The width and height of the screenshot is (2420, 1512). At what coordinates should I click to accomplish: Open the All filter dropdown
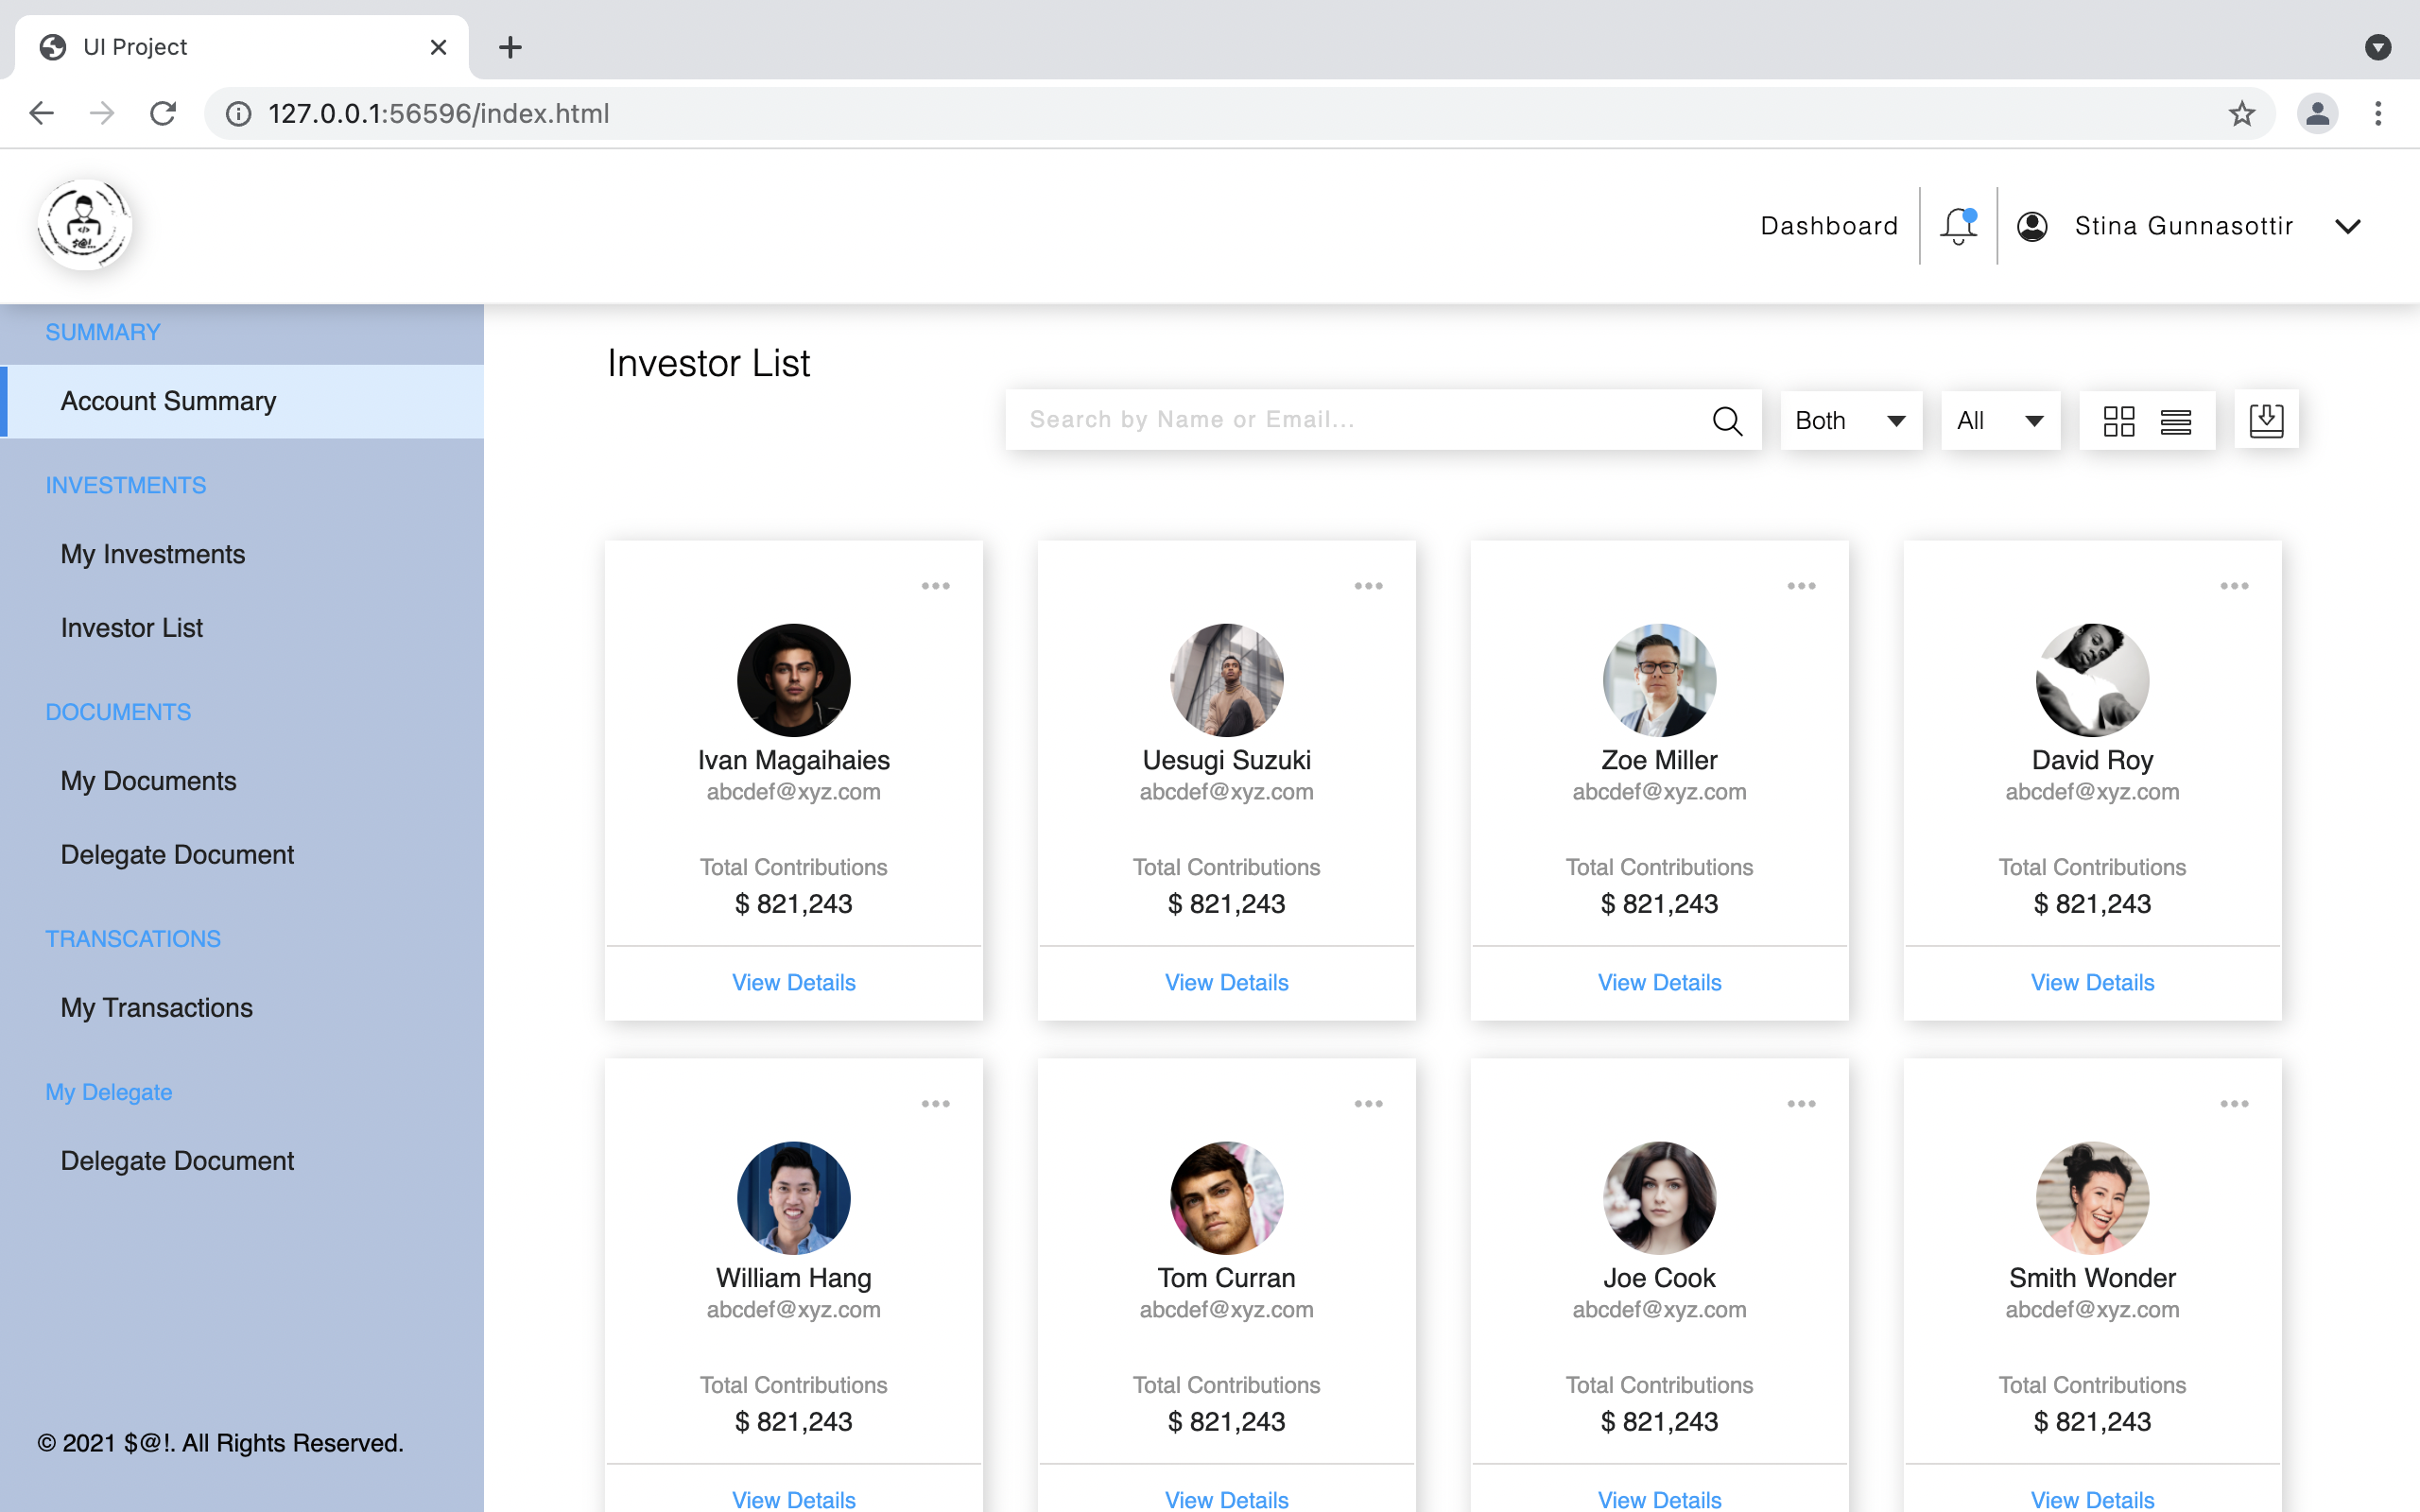coord(1998,420)
